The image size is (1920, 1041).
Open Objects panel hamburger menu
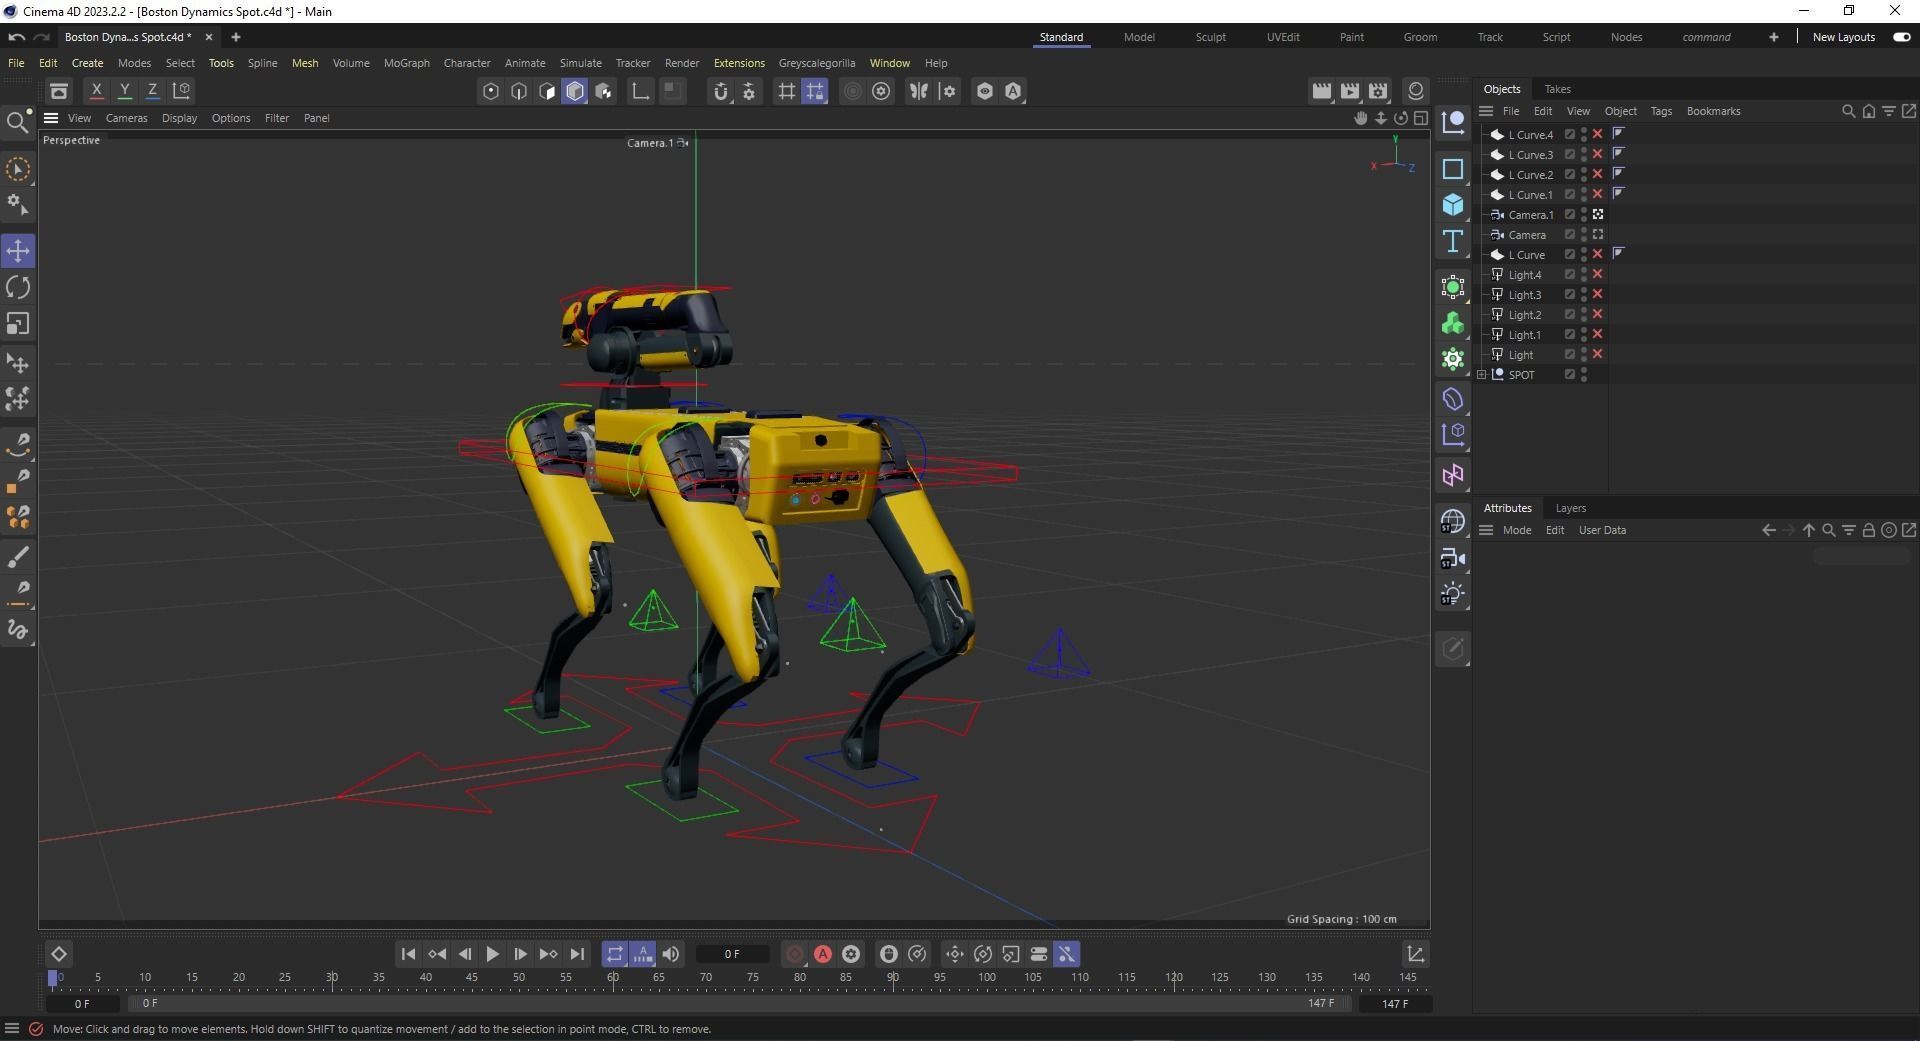1486,111
